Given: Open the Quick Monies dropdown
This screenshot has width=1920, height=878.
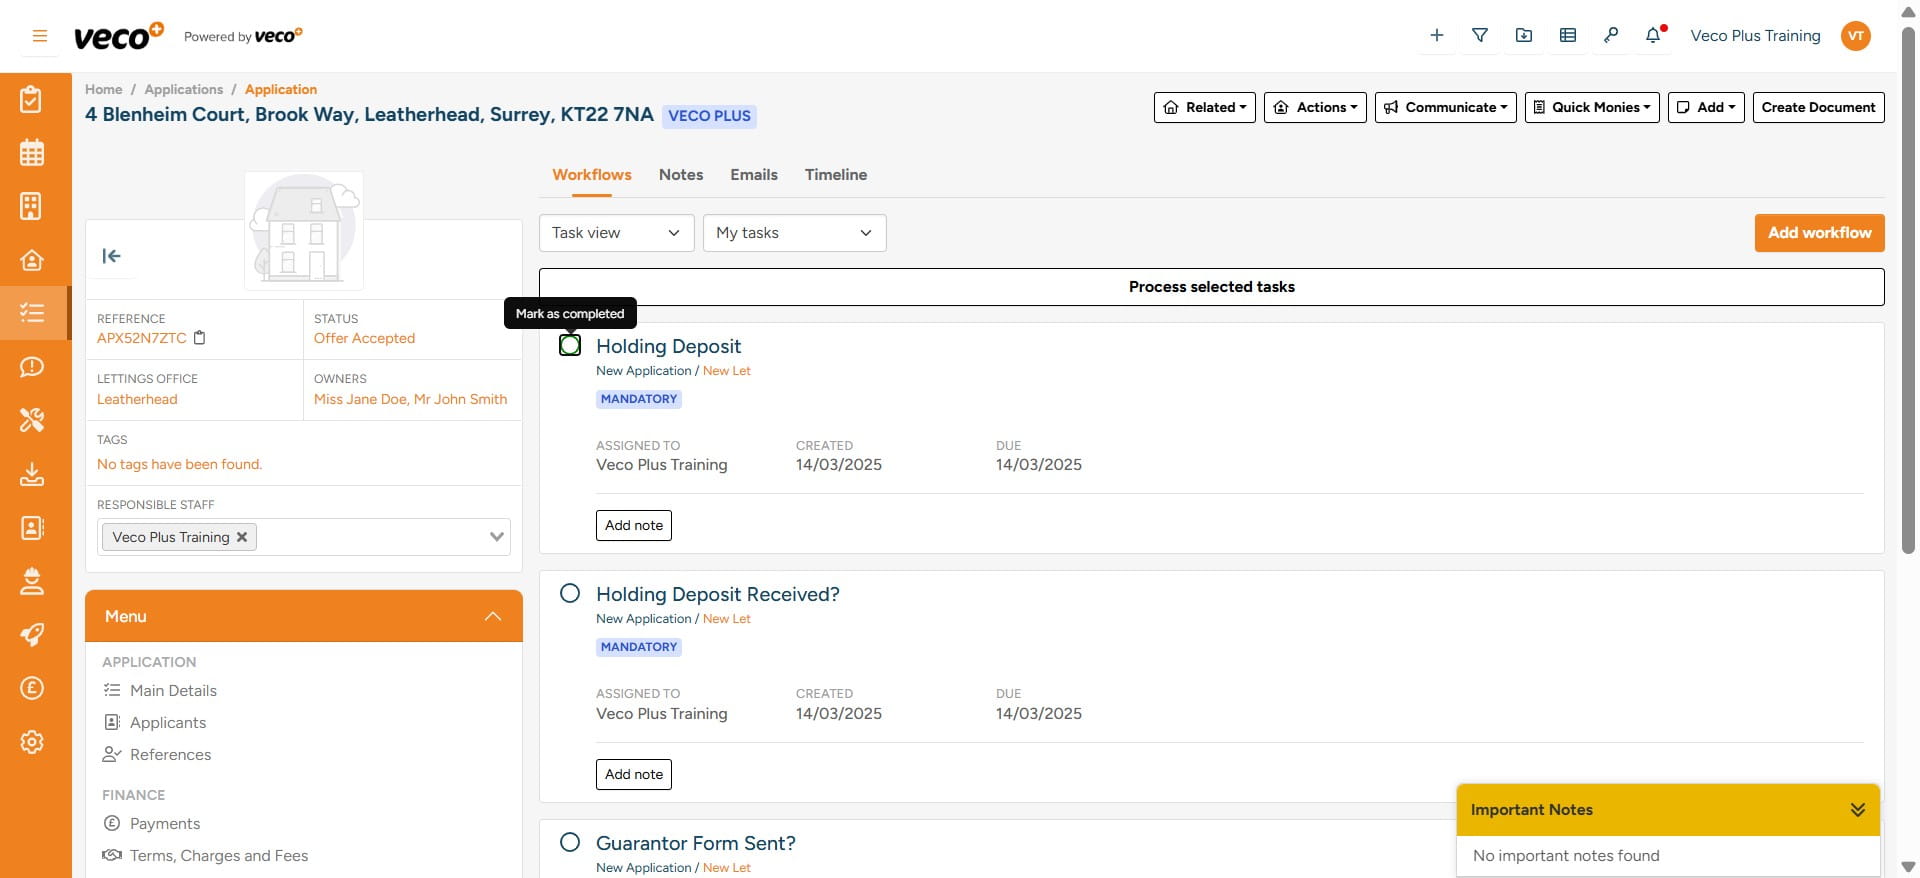Looking at the screenshot, I should 1592,107.
